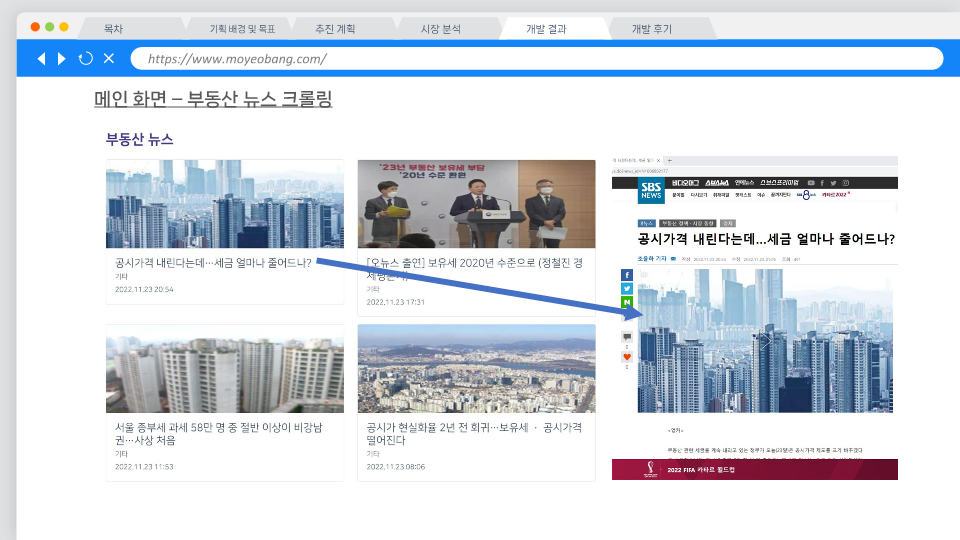Click the browser back arrow
This screenshot has height=540, width=960.
[x=41, y=59]
